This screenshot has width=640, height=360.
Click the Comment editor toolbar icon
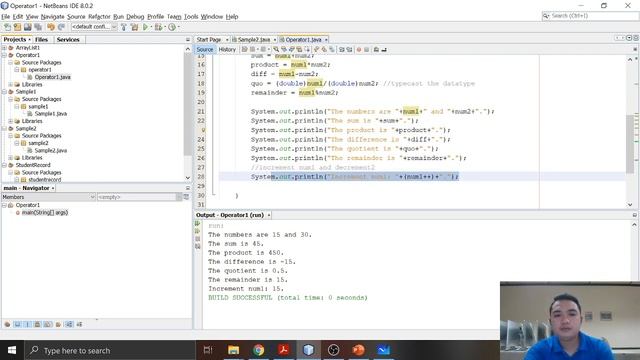[376, 49]
